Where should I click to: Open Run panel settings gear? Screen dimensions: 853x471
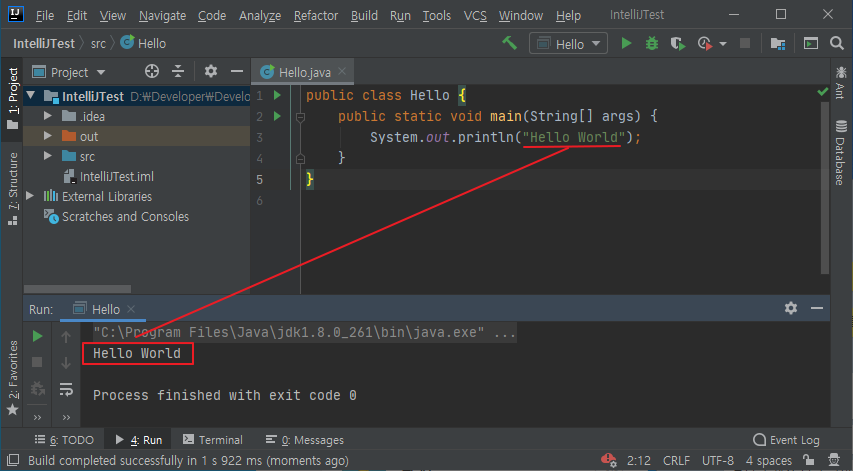click(791, 308)
